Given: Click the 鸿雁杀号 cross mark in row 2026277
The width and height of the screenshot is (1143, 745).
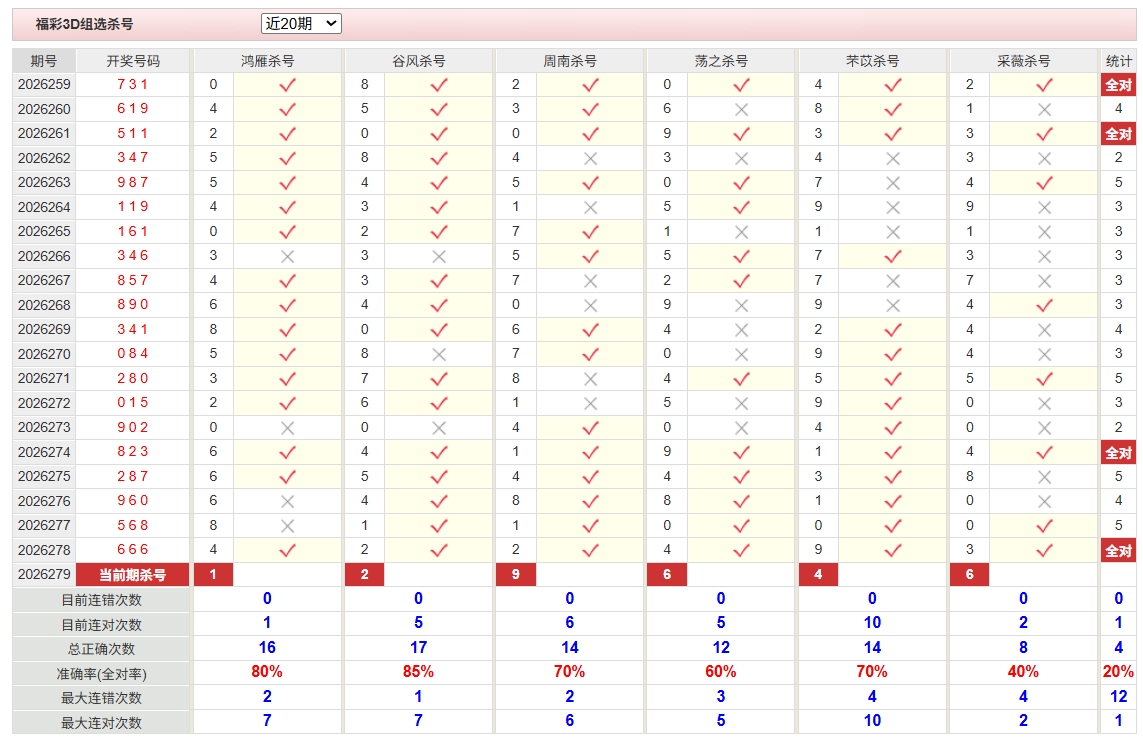Looking at the screenshot, I should [x=287, y=526].
